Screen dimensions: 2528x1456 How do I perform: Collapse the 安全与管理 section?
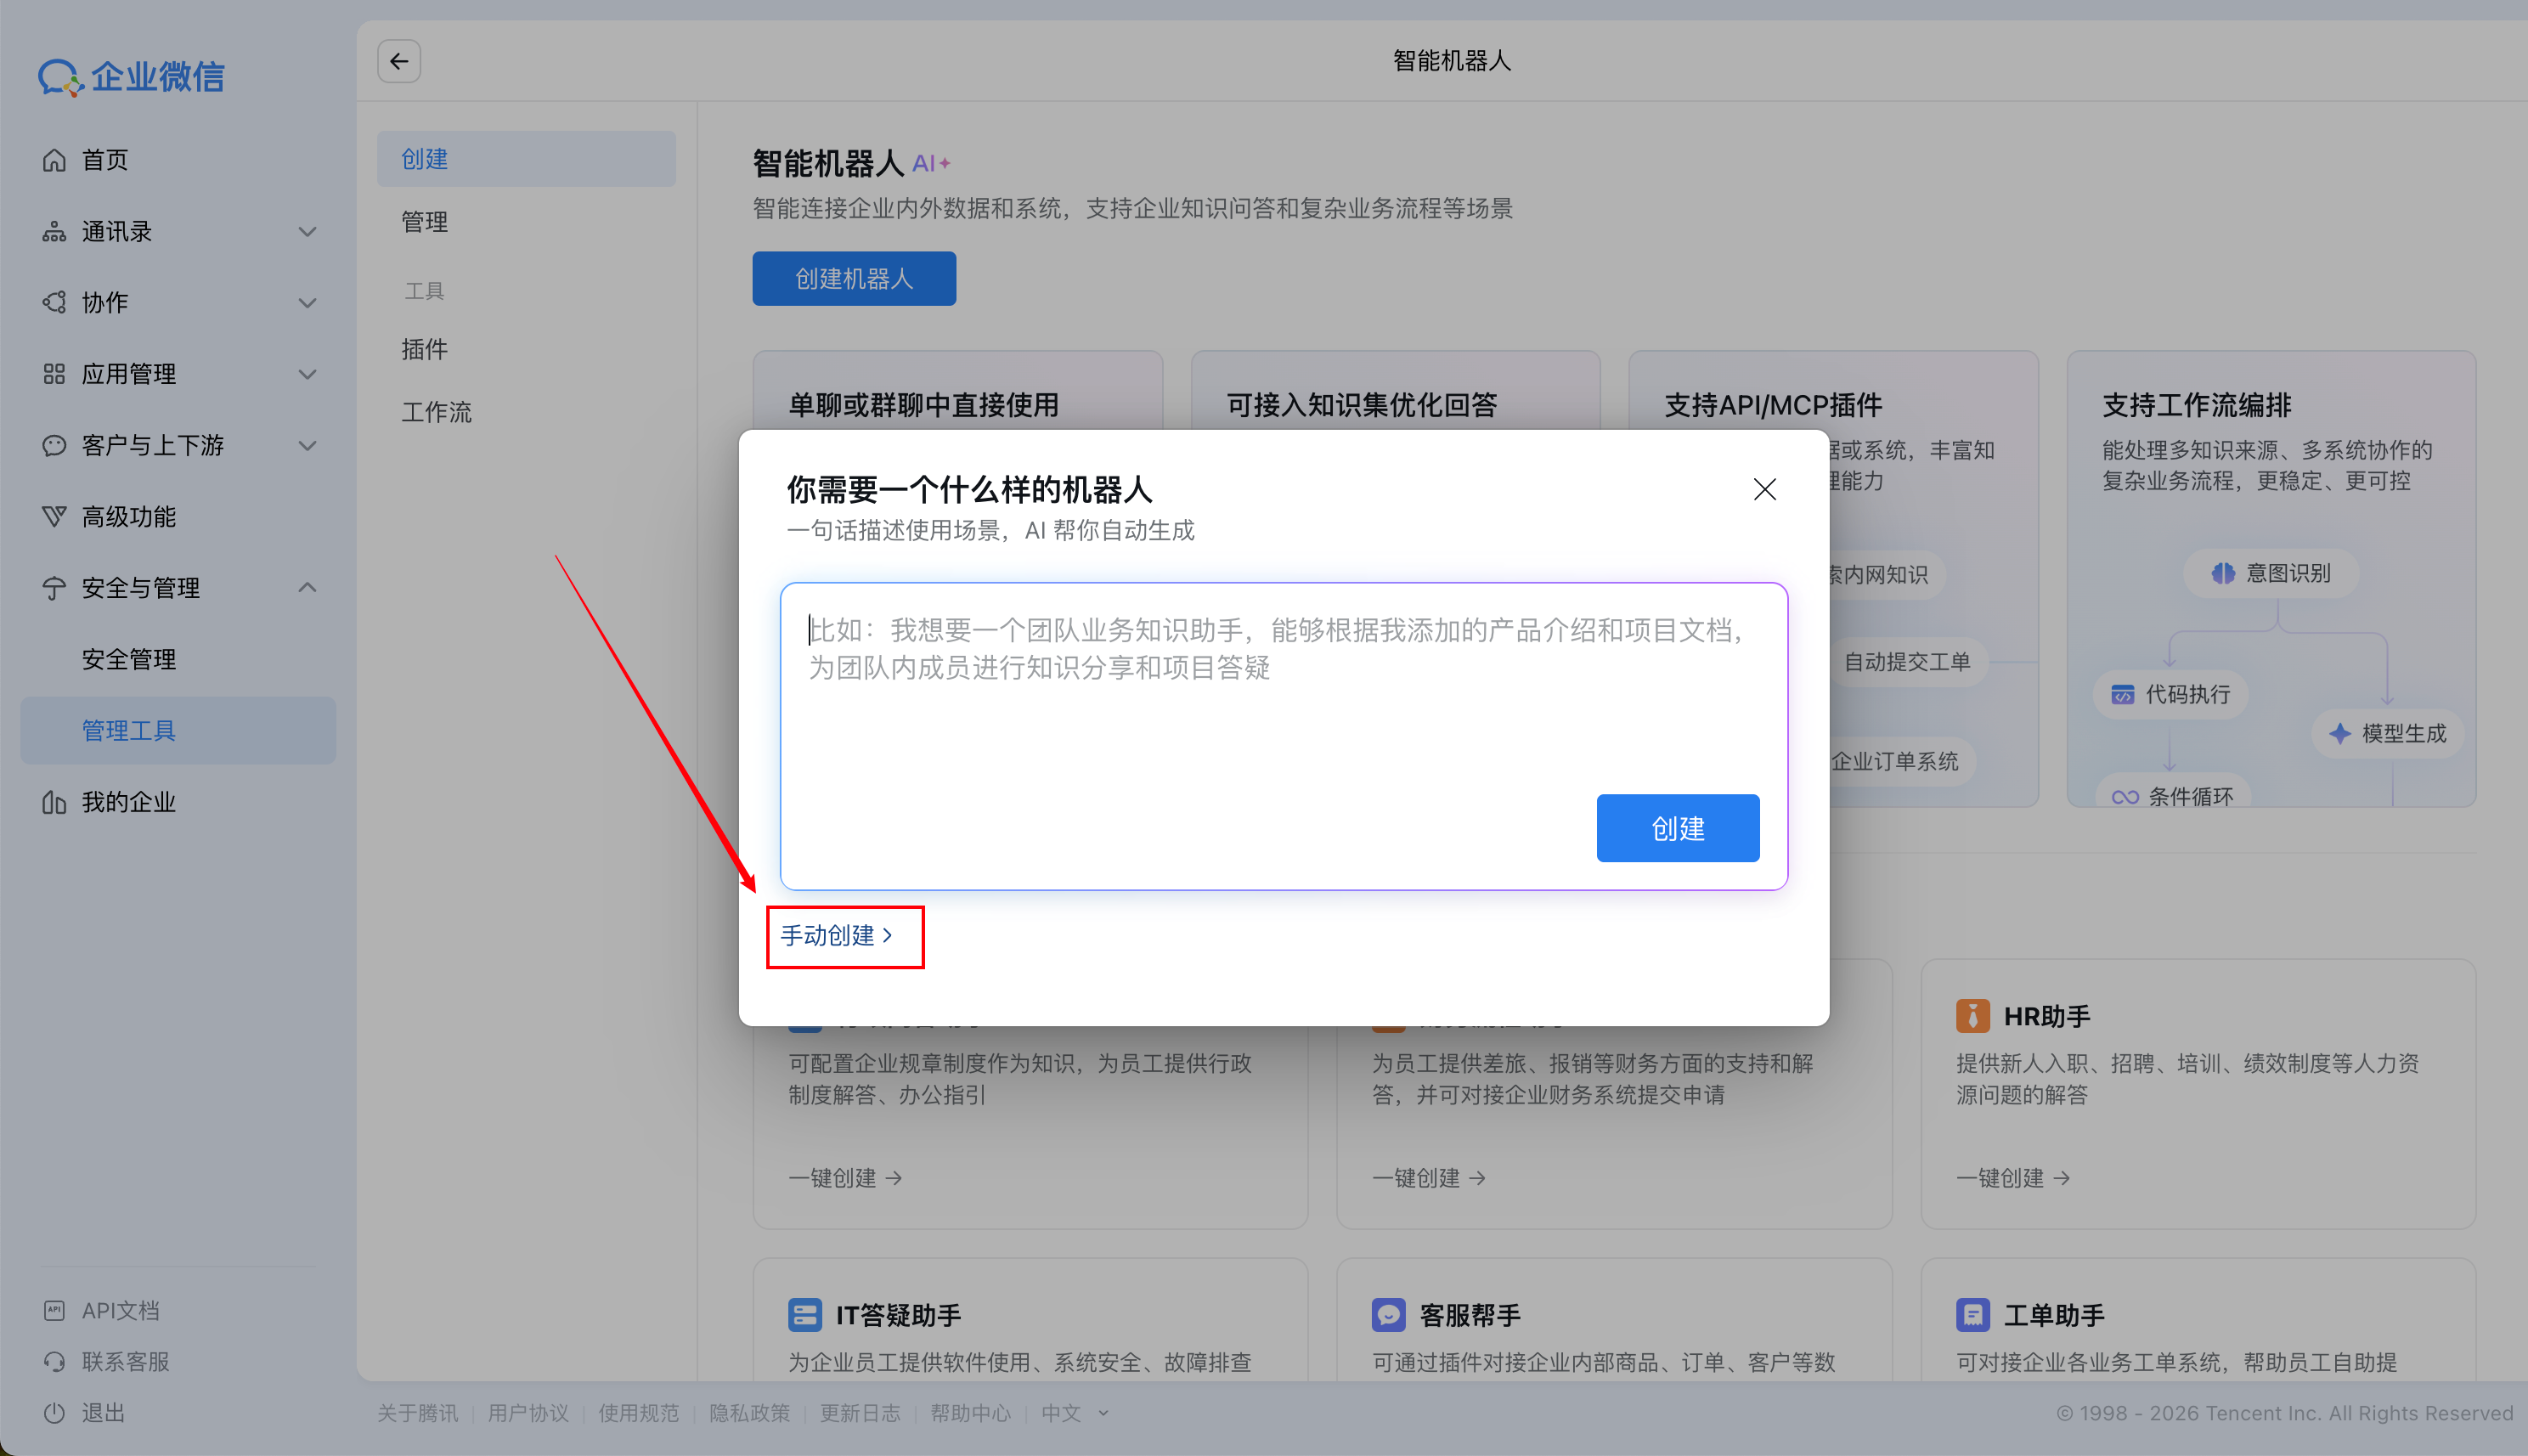308,588
